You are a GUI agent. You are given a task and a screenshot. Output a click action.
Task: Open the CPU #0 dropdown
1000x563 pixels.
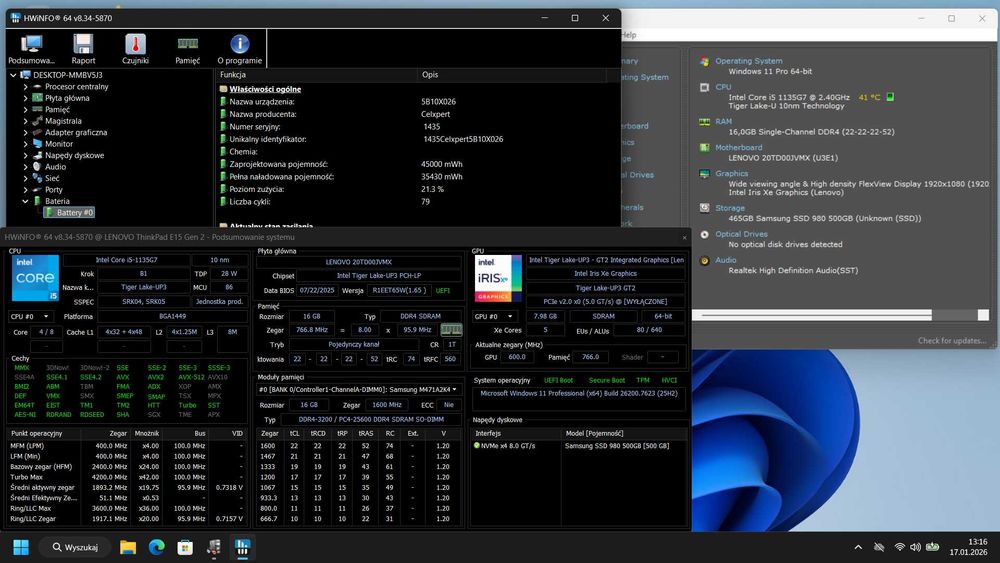point(30,316)
